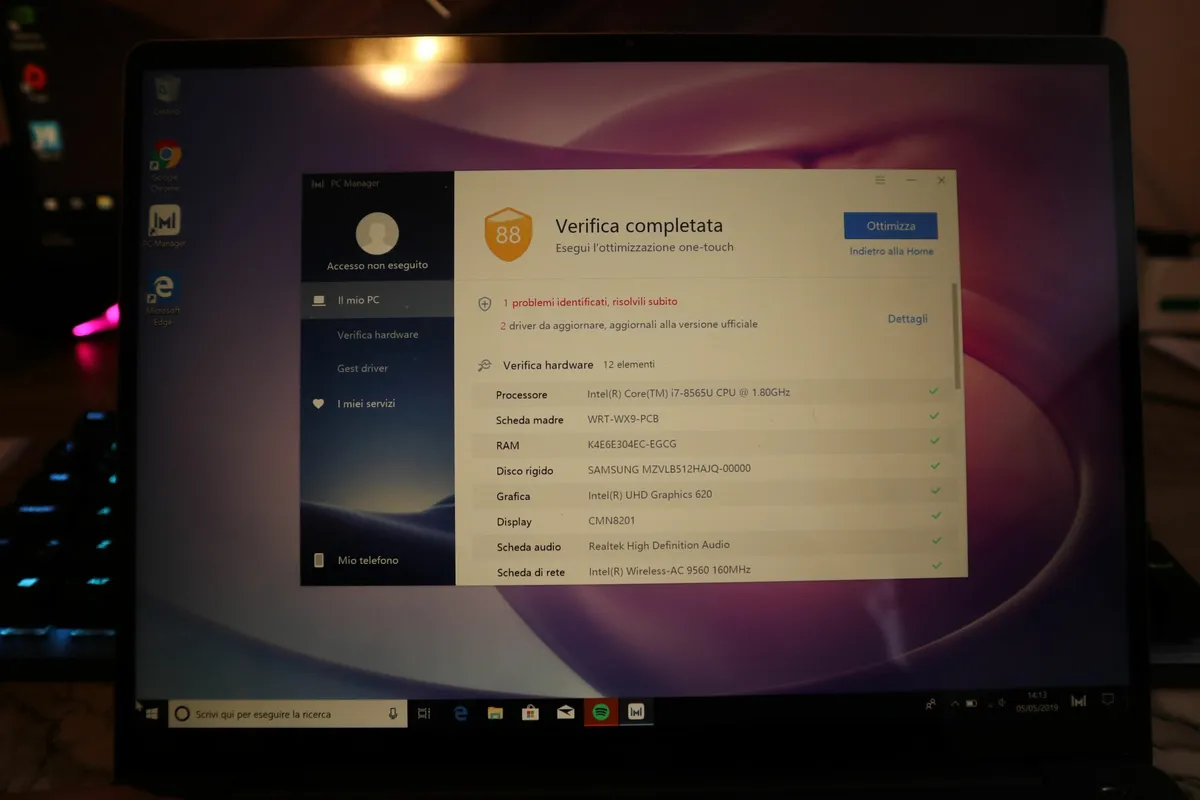Viewport: 1200px width, 800px height.
Task: Click the PC Manager desktop shortcut
Action: coord(164,228)
